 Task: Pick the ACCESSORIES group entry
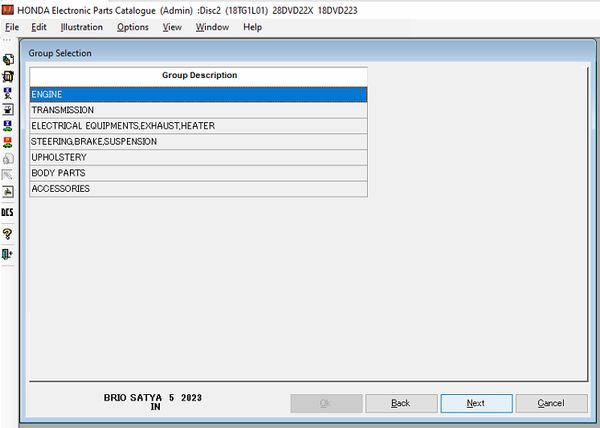(x=198, y=189)
